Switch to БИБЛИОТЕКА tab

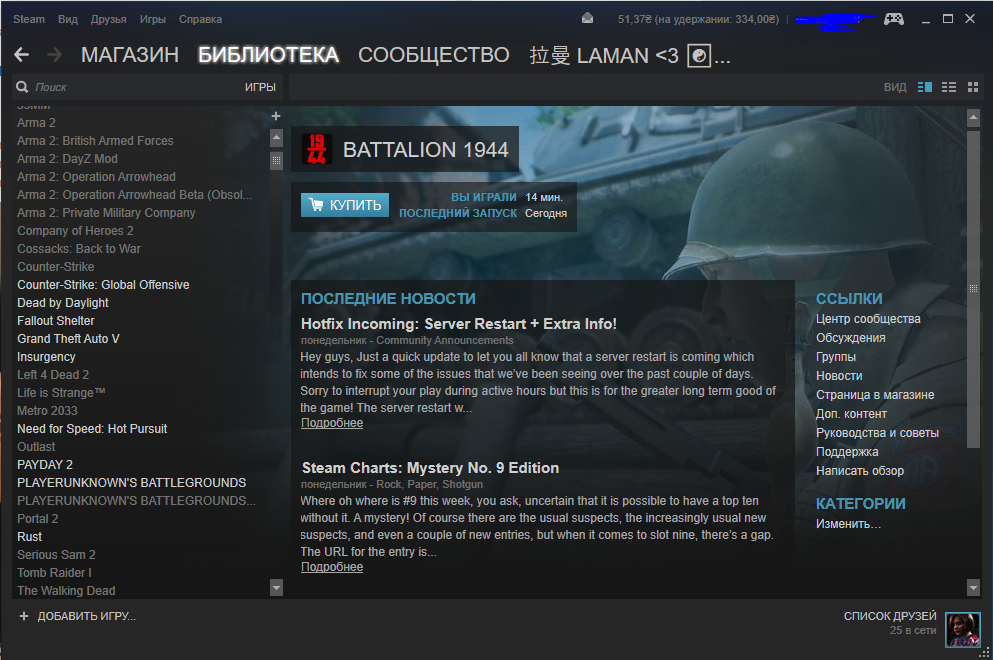click(269, 55)
